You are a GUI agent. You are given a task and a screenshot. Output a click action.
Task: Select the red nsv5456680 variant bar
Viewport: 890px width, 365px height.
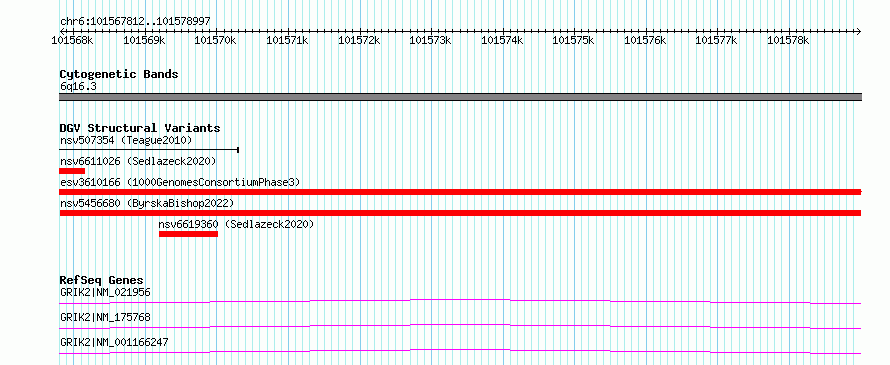(460, 213)
